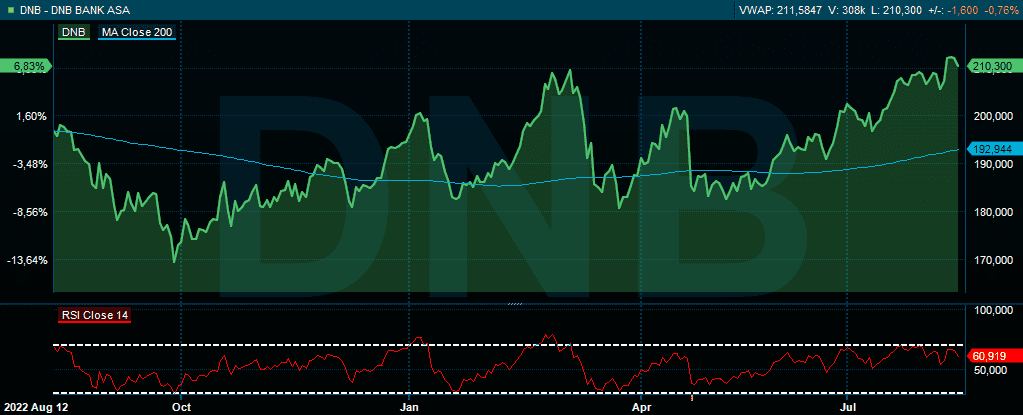1023x415 pixels.
Task: Click the Jan label on time axis
Action: [x=408, y=406]
